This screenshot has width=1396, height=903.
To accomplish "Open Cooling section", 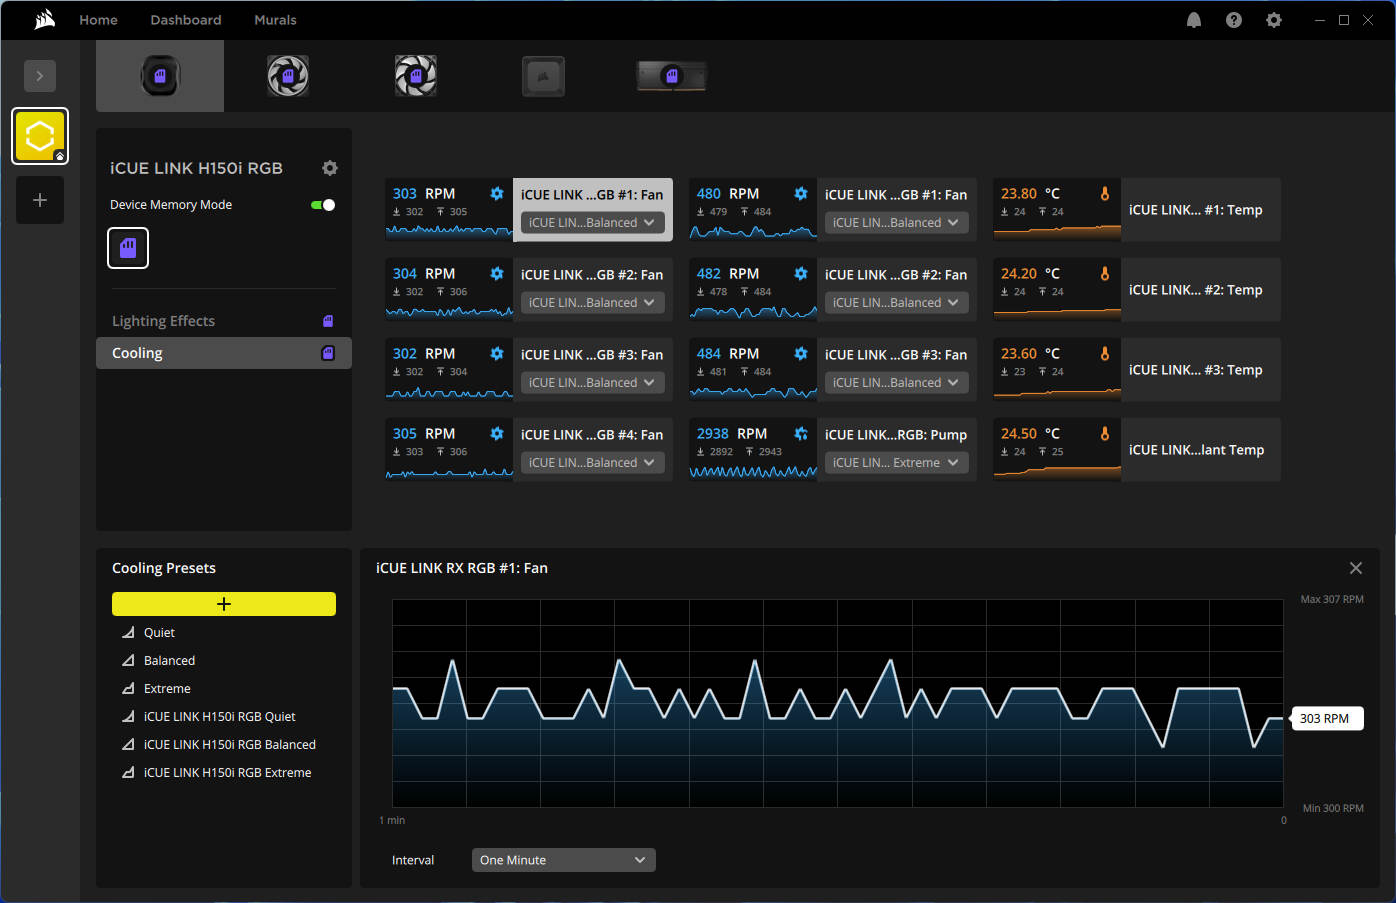I will click(224, 353).
